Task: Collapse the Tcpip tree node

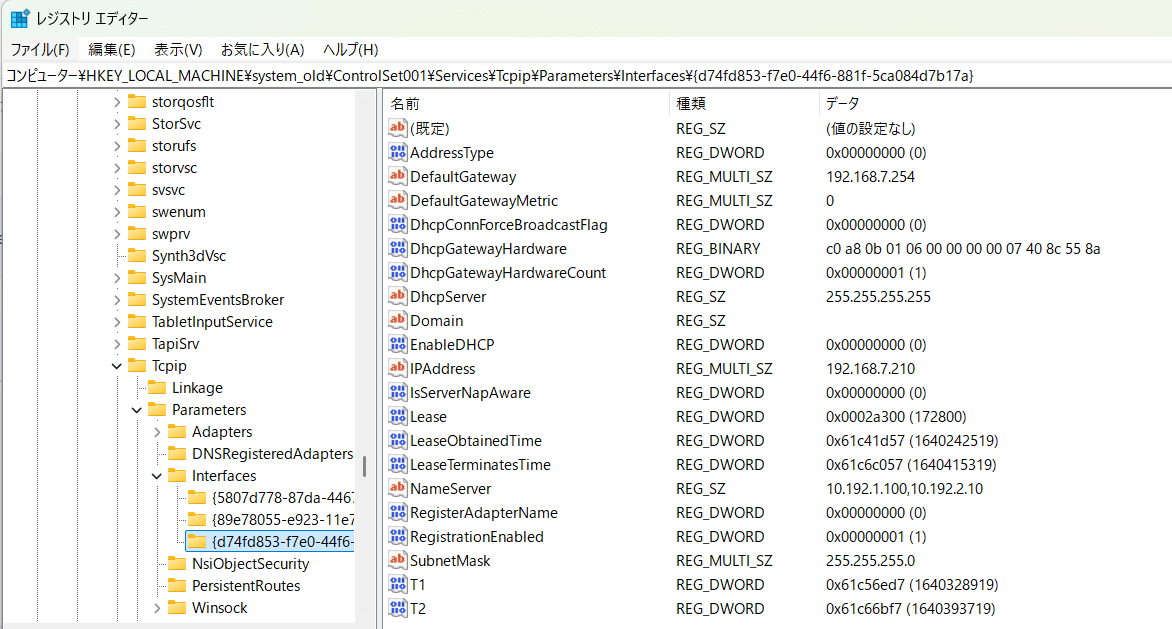Action: point(116,366)
